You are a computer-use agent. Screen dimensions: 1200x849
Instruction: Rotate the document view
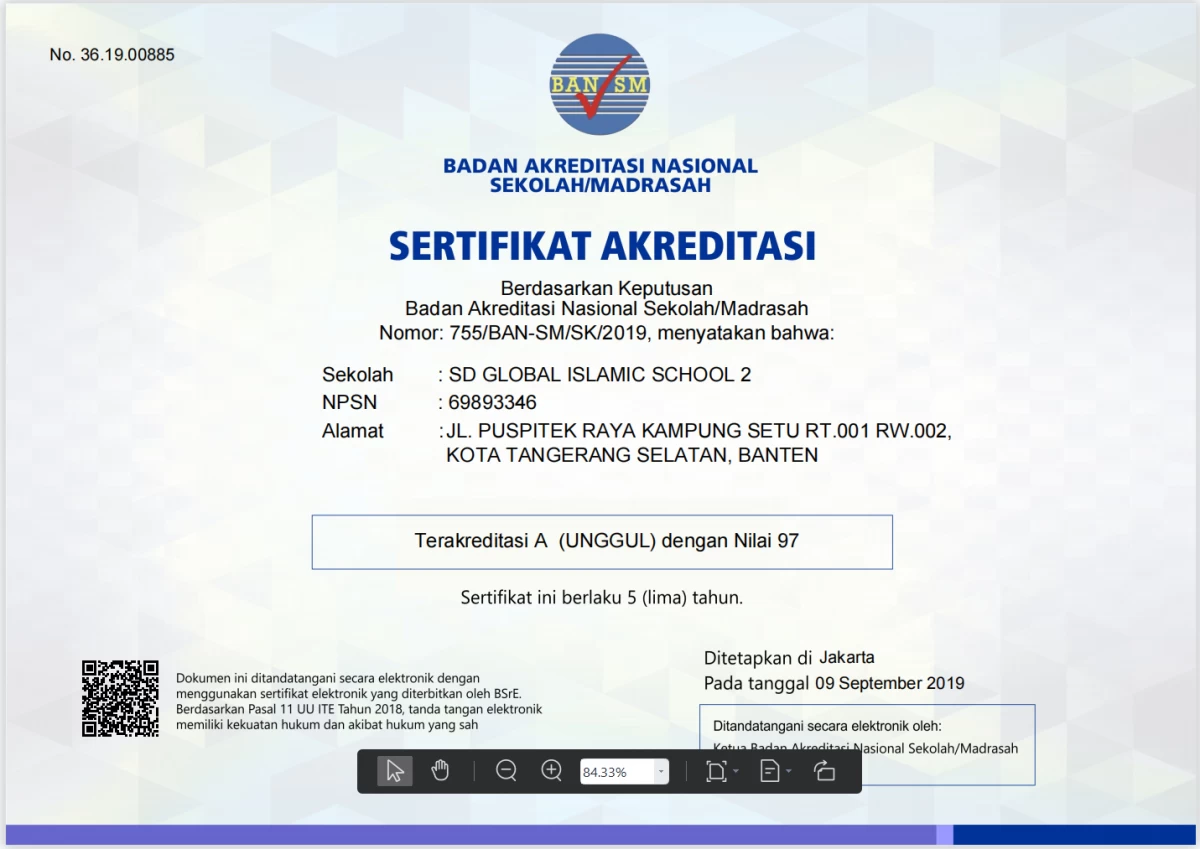(824, 771)
